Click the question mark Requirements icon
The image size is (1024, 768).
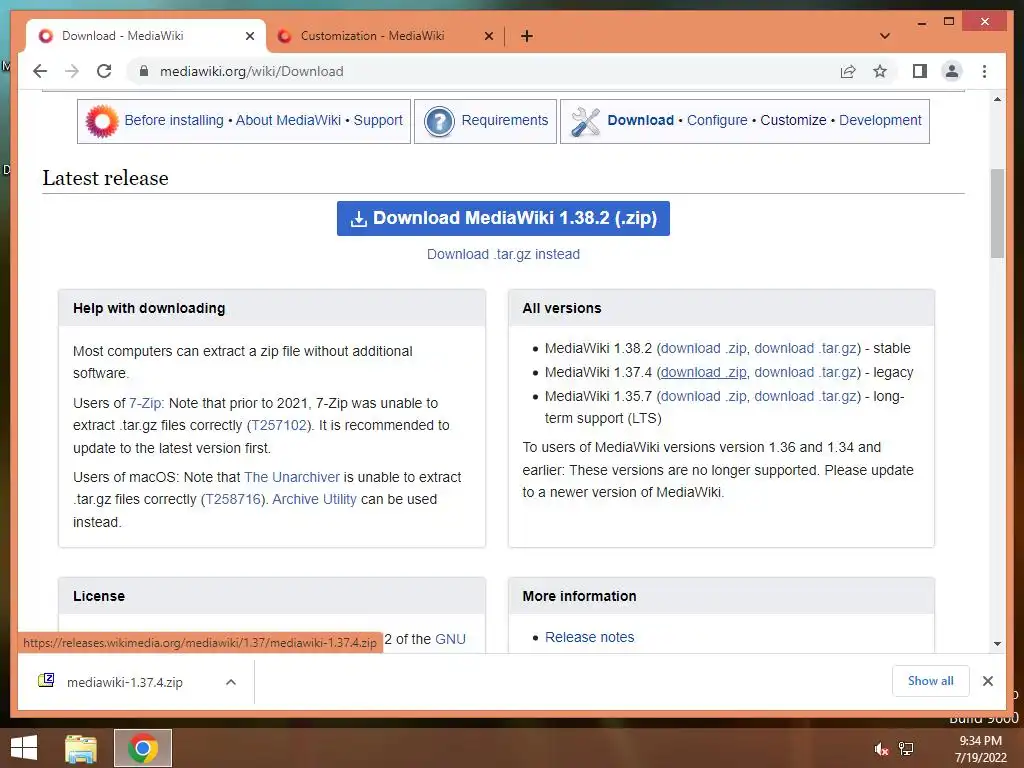click(439, 121)
